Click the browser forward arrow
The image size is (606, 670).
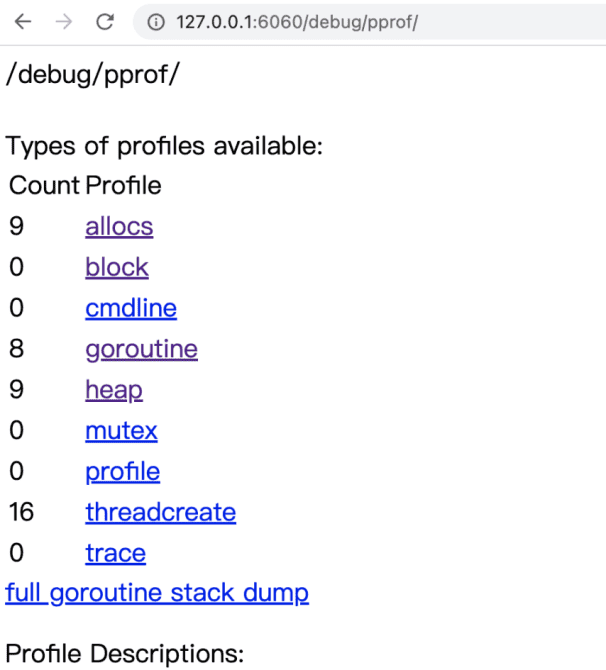[63, 22]
